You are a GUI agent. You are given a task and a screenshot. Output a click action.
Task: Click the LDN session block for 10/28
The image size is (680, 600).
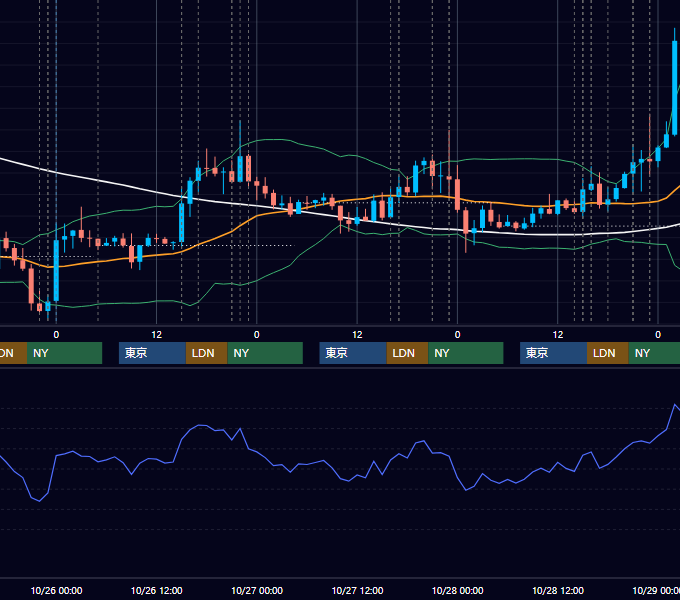(608, 353)
